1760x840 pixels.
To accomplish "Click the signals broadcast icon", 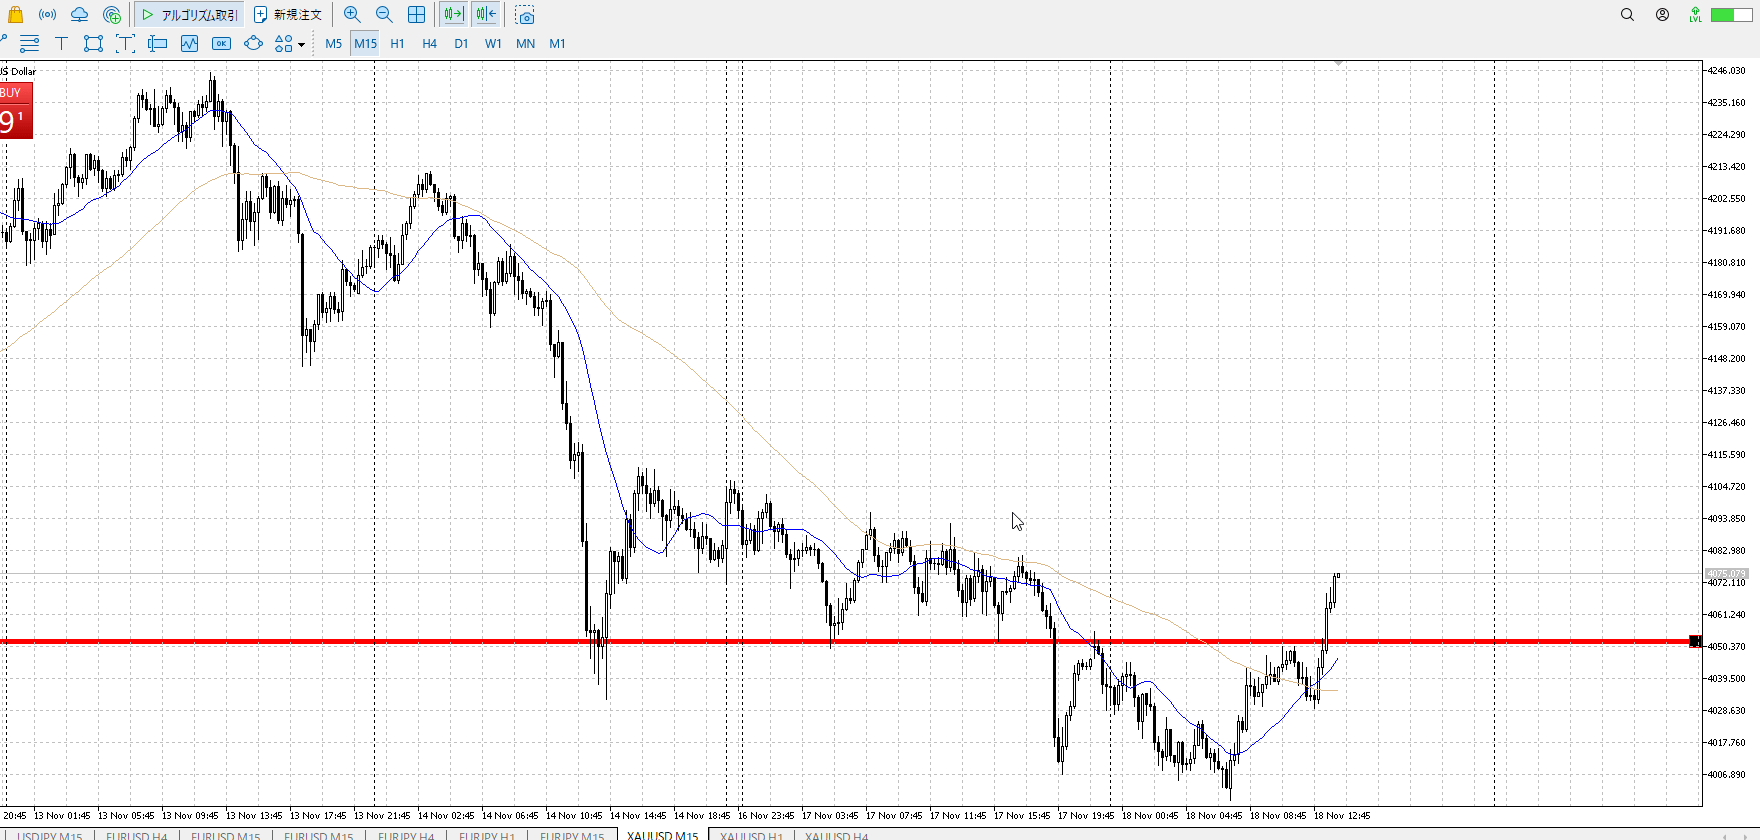I will [47, 15].
